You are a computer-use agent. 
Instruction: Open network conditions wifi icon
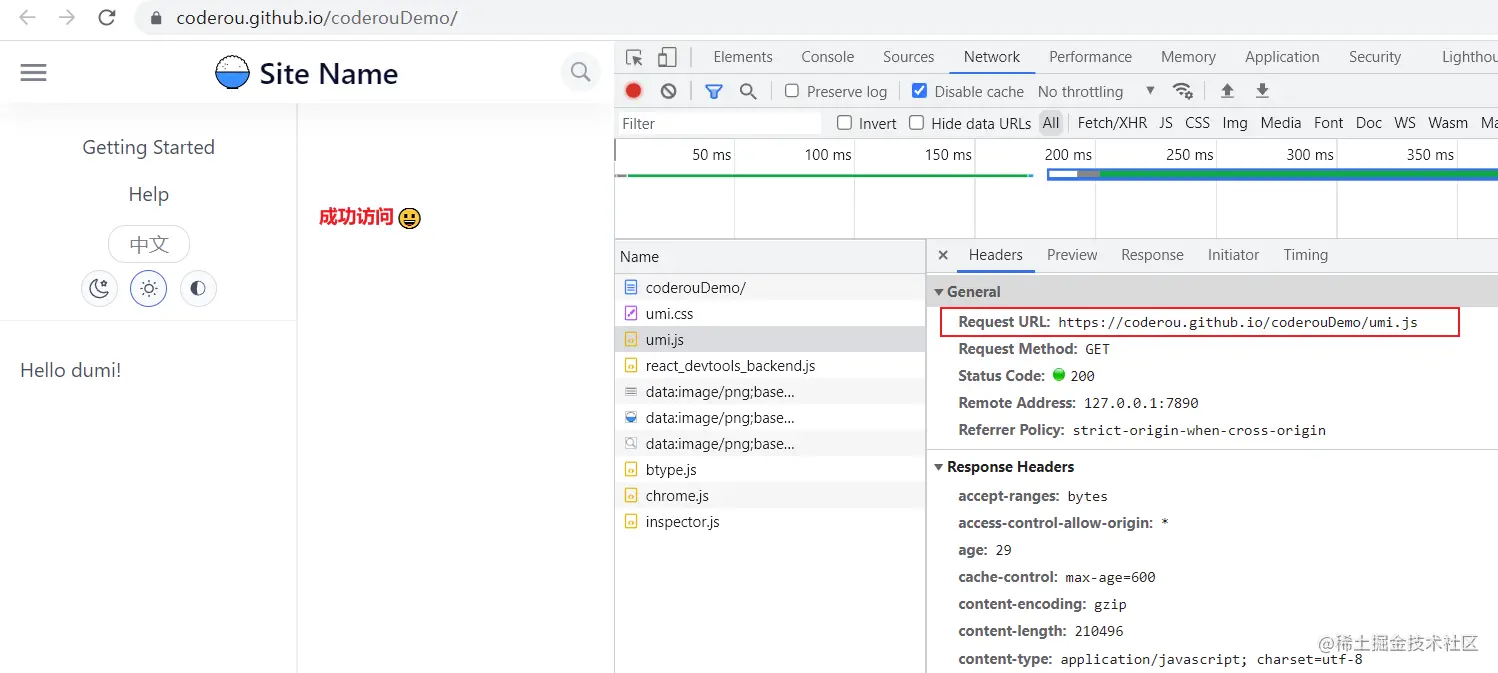[x=1183, y=91]
